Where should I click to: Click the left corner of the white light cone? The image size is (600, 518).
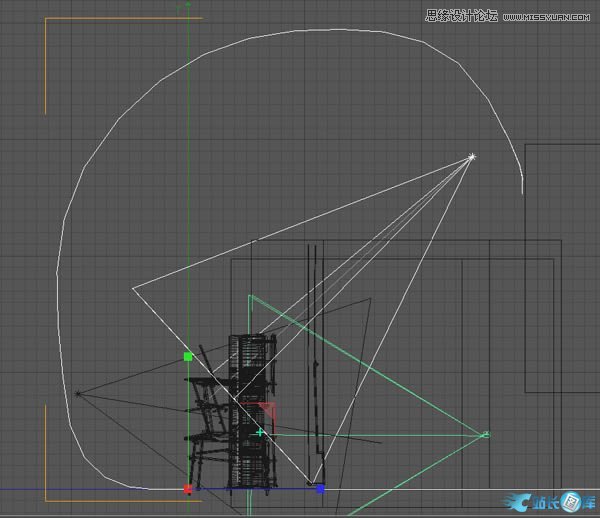[x=133, y=289]
